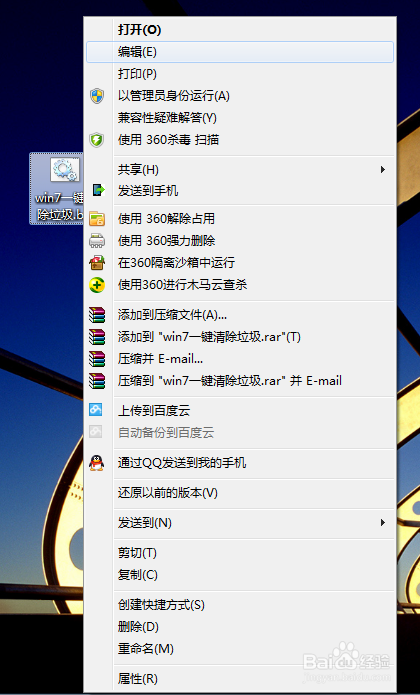Choose 使用 360解除占用
The image size is (420, 695).
coord(240,218)
